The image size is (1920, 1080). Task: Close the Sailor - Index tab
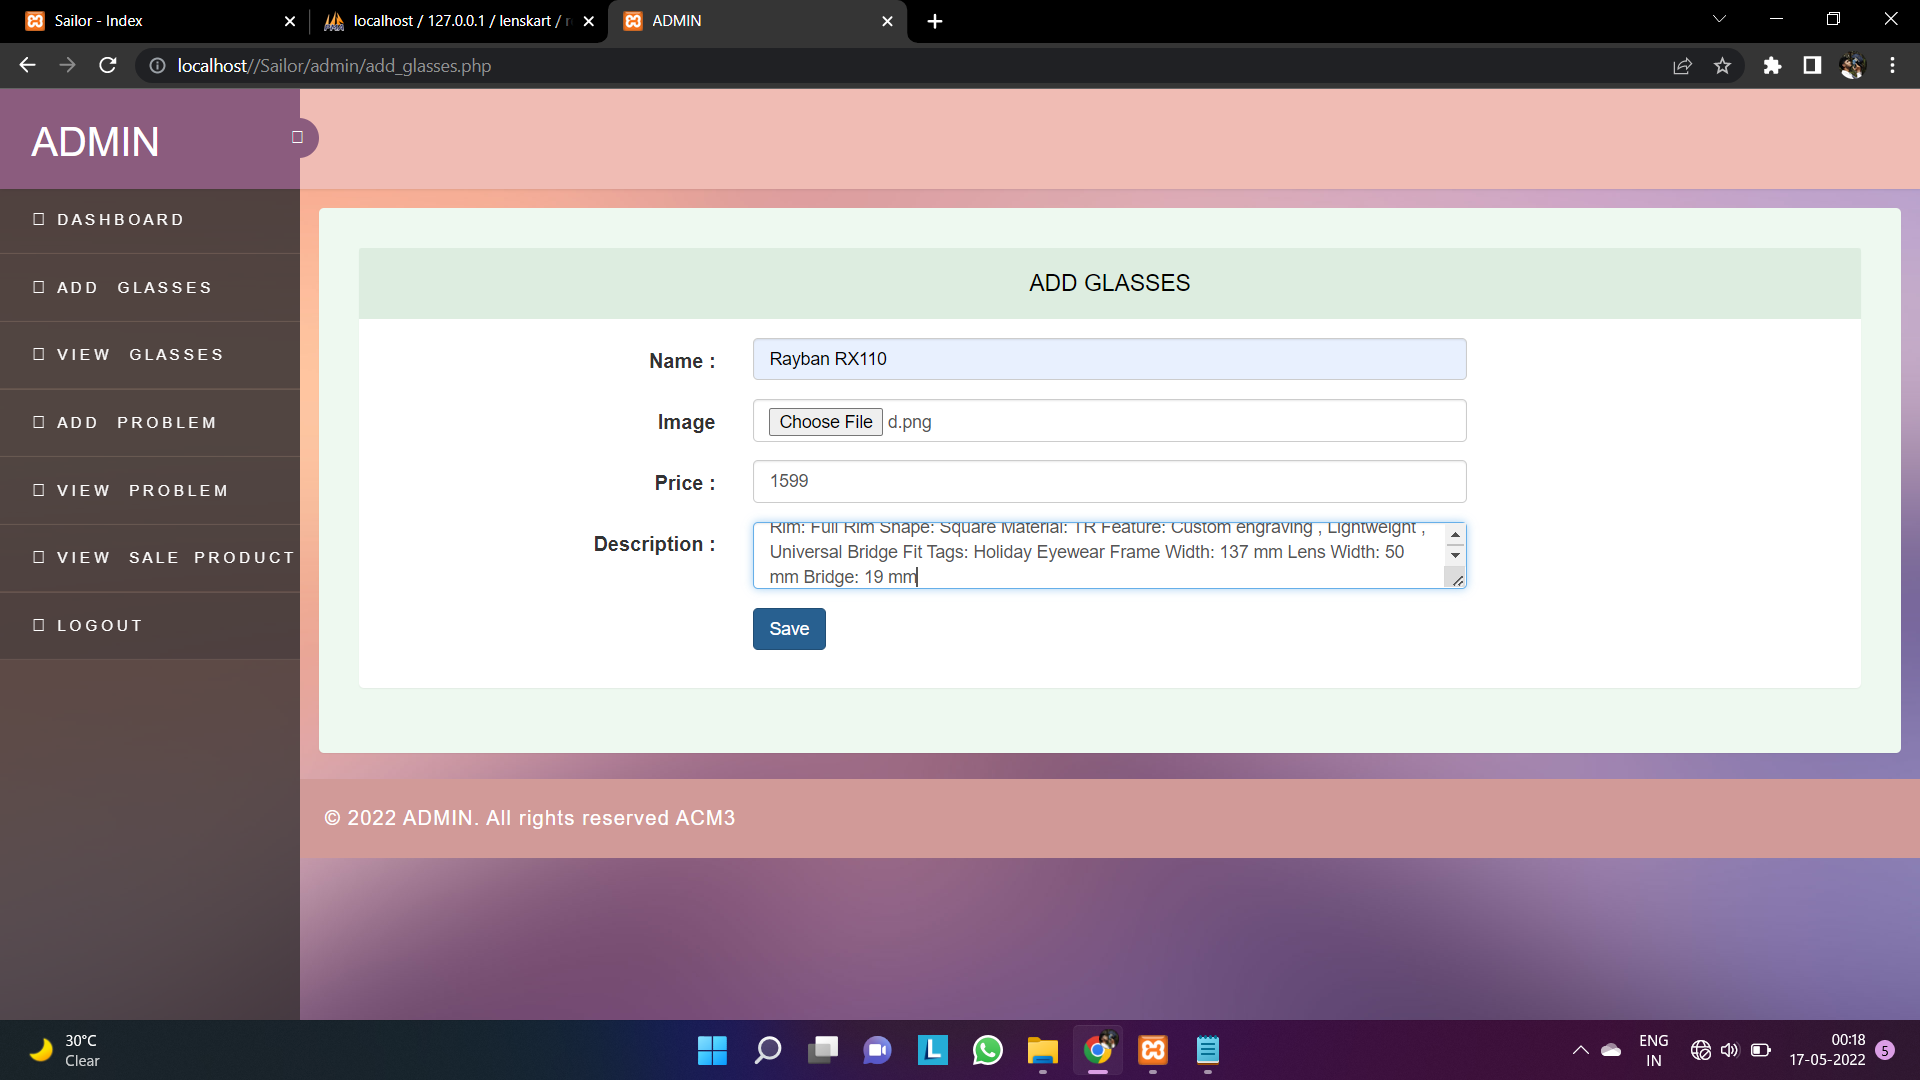(290, 21)
